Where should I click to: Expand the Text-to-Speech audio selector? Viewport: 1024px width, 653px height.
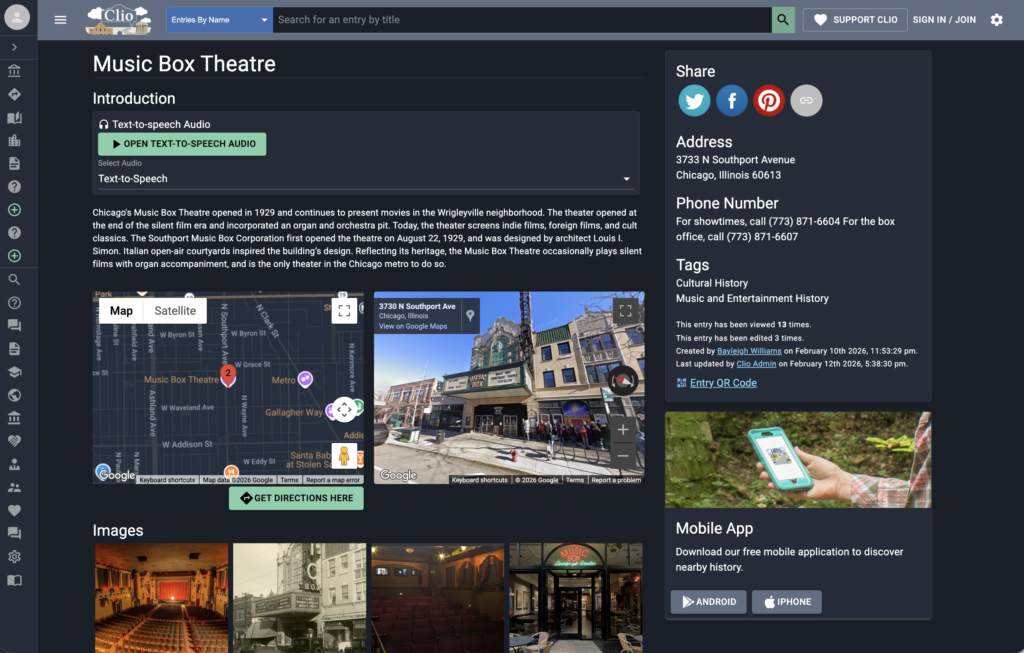[627, 178]
